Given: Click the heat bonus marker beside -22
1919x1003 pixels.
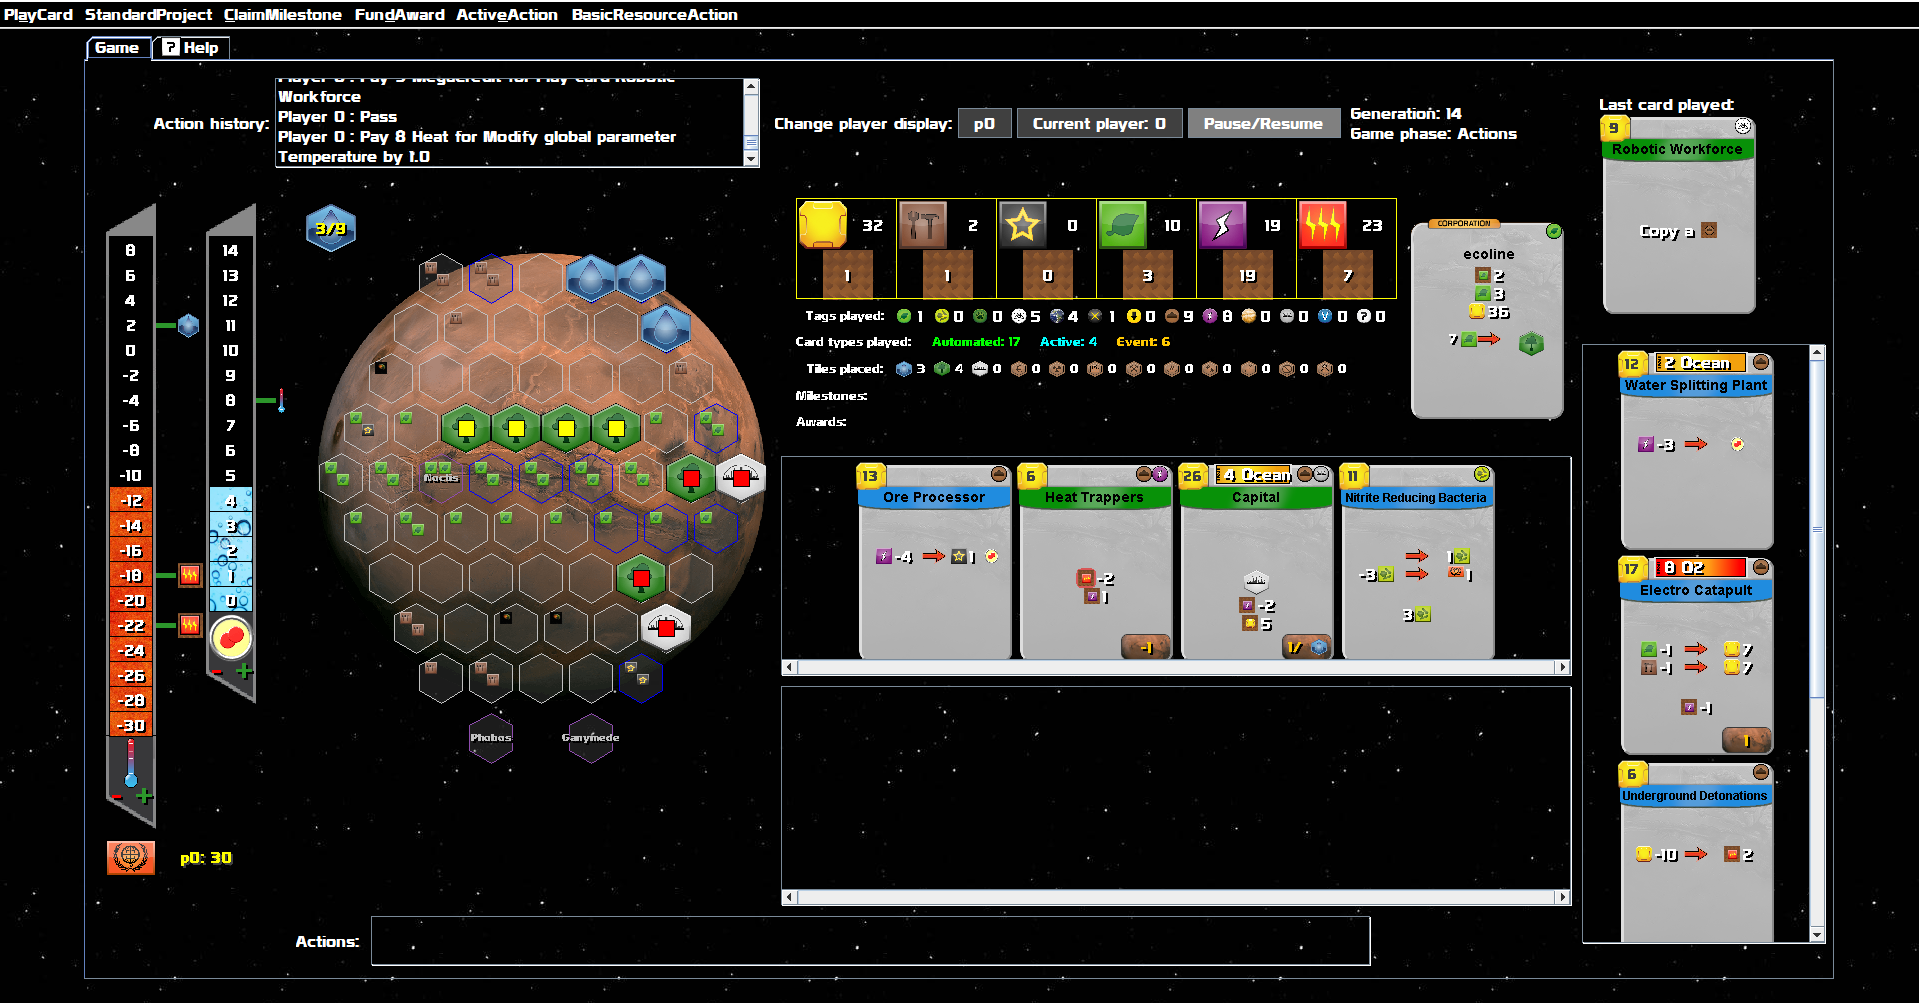Looking at the screenshot, I should click(190, 625).
